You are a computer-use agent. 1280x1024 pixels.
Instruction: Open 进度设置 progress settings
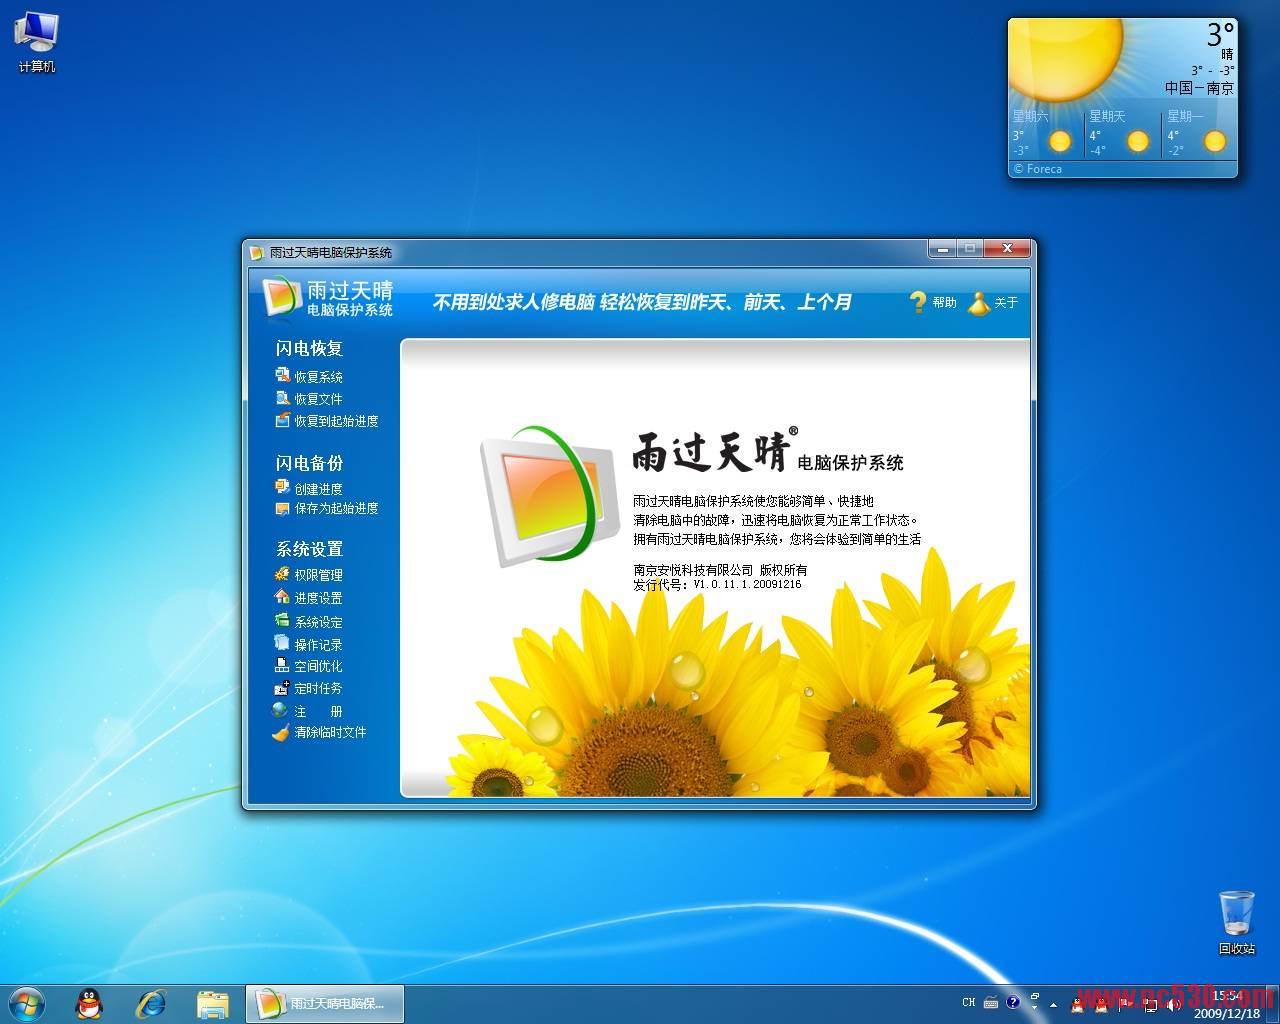[309, 598]
